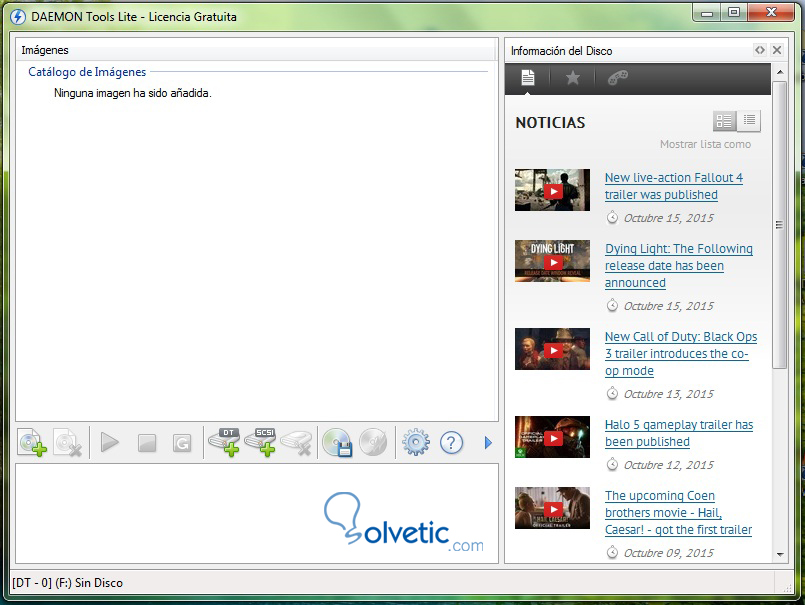Play the Halo 5 video thumbnail
This screenshot has width=805, height=605.
pyautogui.click(x=552, y=438)
